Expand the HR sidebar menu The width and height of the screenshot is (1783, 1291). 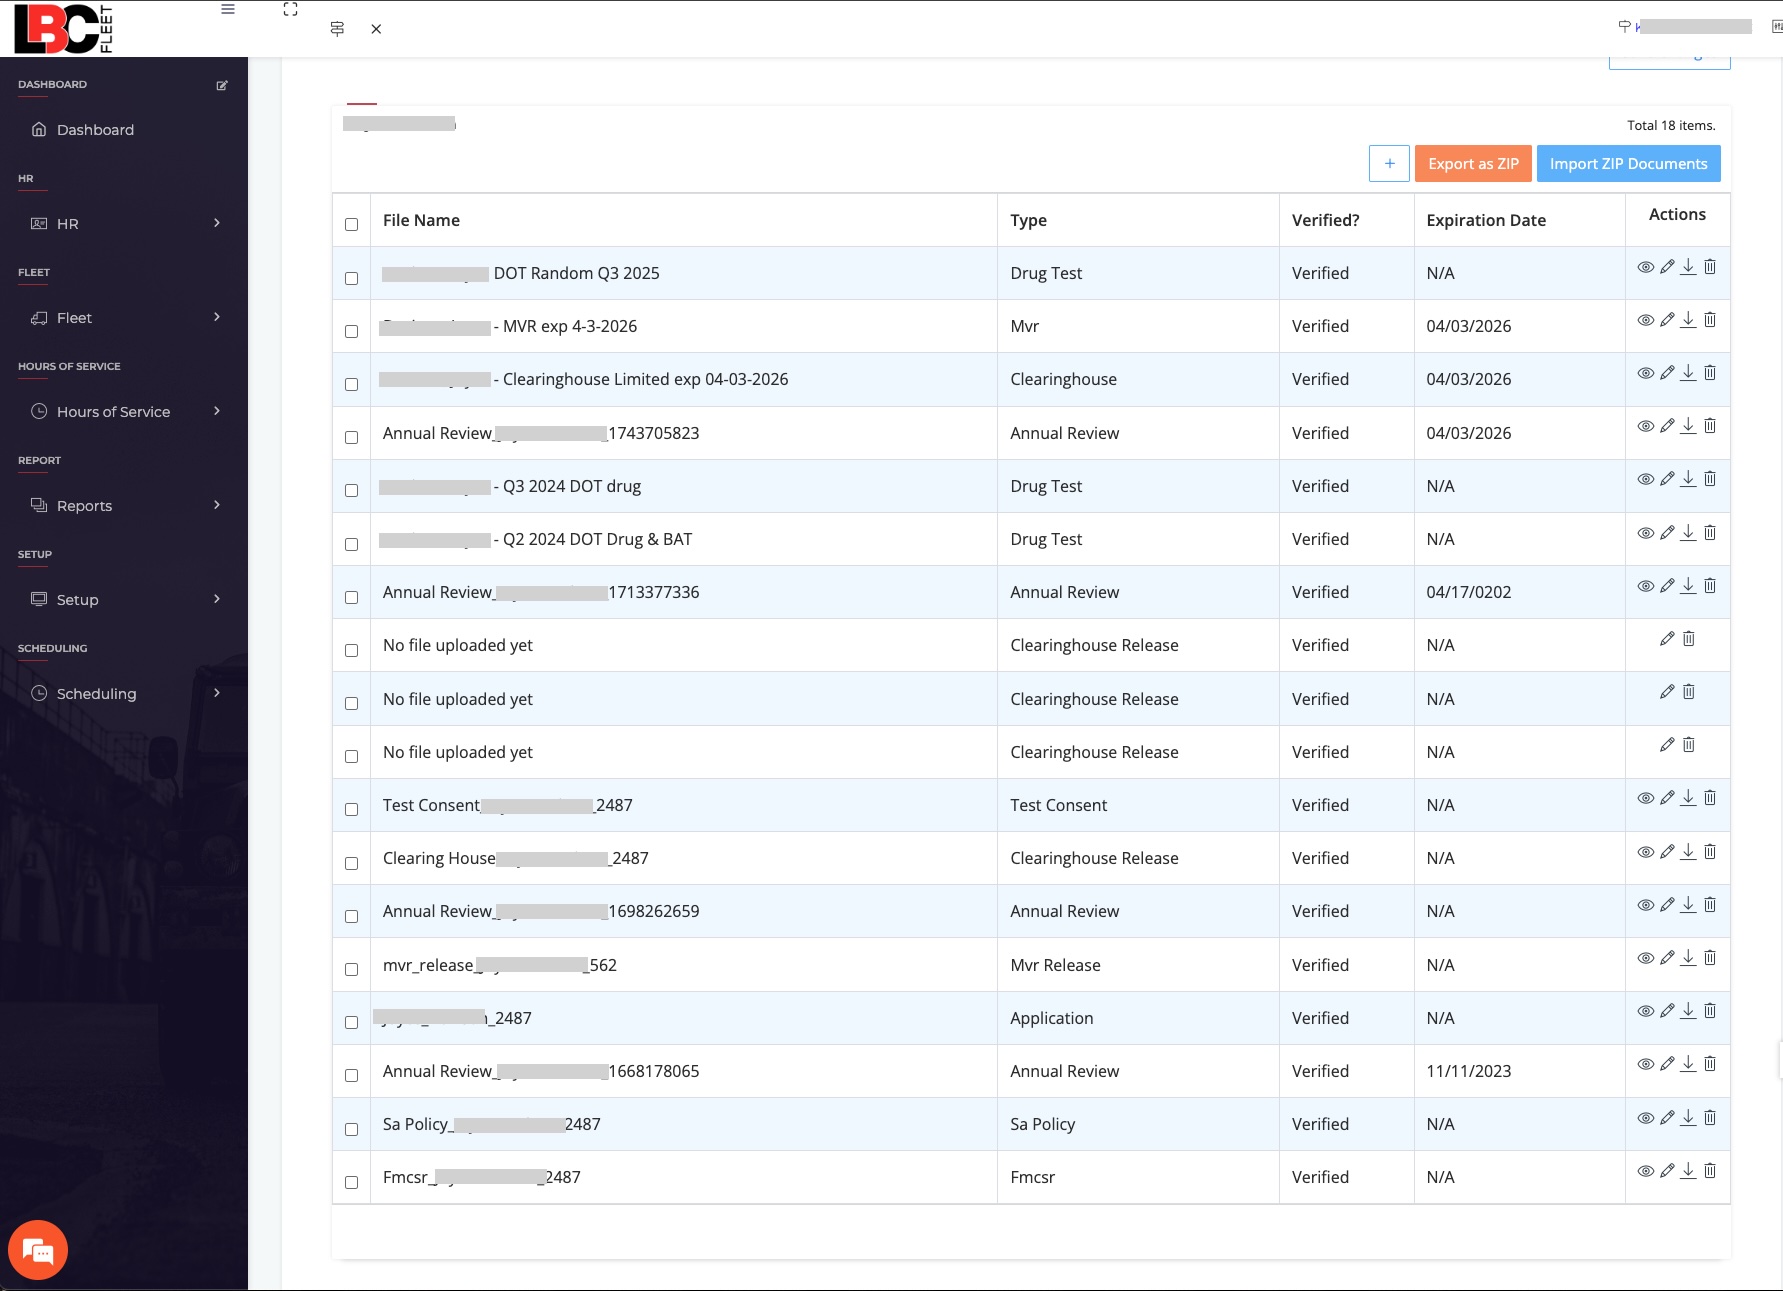124,224
